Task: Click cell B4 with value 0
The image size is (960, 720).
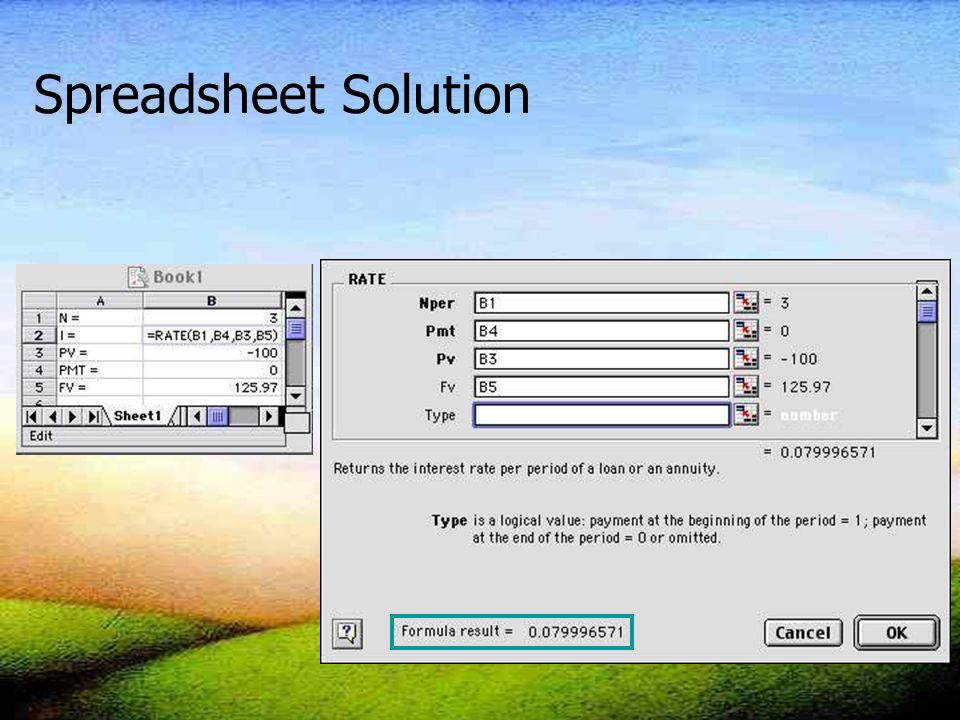Action: [212, 370]
